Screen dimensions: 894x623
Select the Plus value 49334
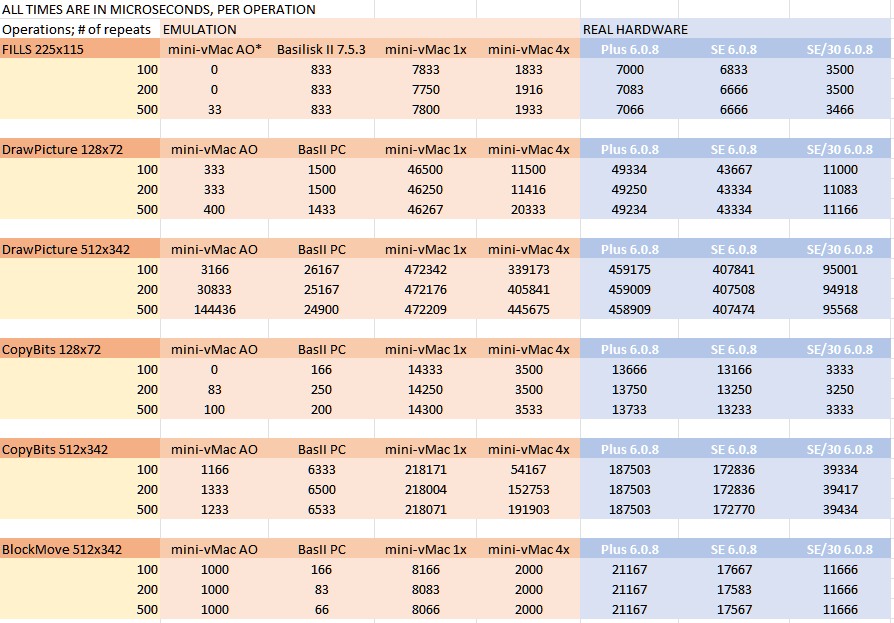click(x=629, y=169)
